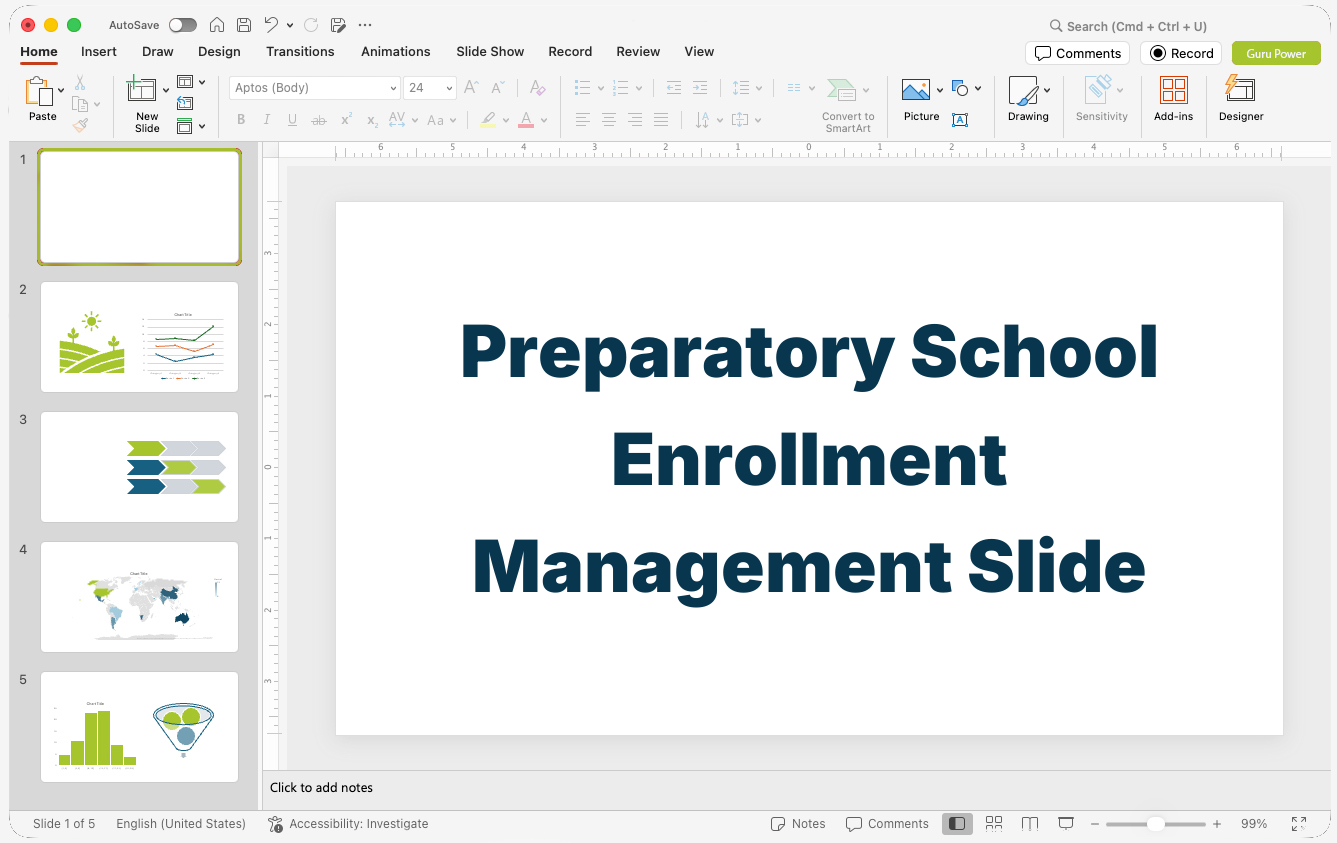The height and width of the screenshot is (843, 1337).
Task: Click the Paste clipboard icon
Action: (x=39, y=92)
